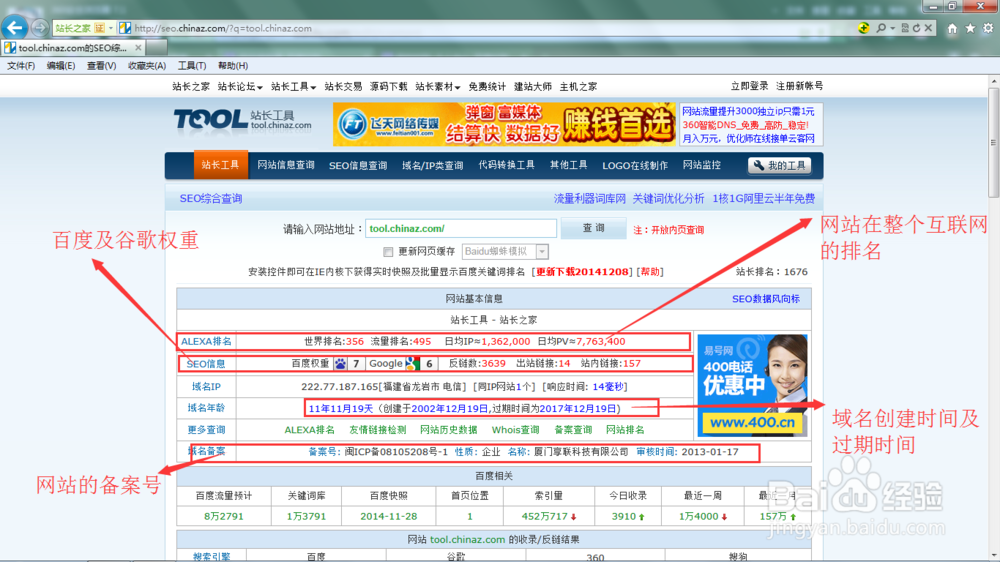The image size is (1000, 562).
Task: Open the 免费统计 top nav link
Action: point(487,87)
